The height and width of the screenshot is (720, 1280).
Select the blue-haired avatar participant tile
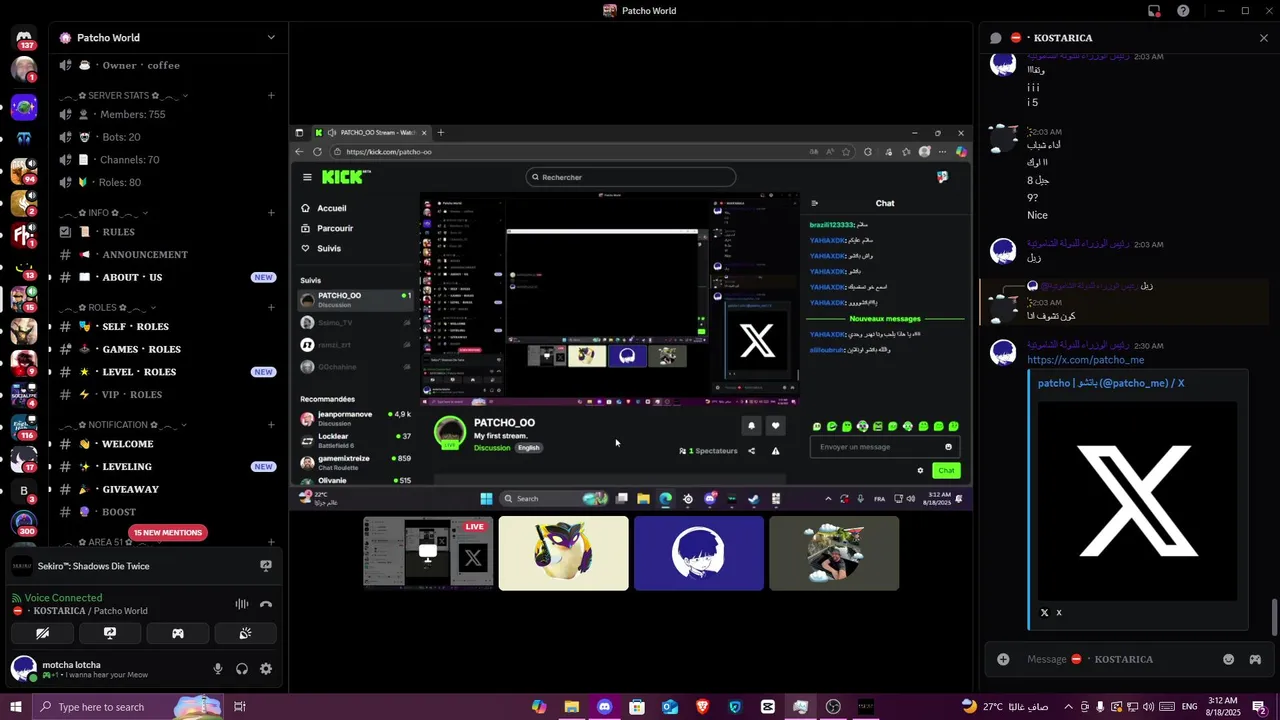(699, 553)
